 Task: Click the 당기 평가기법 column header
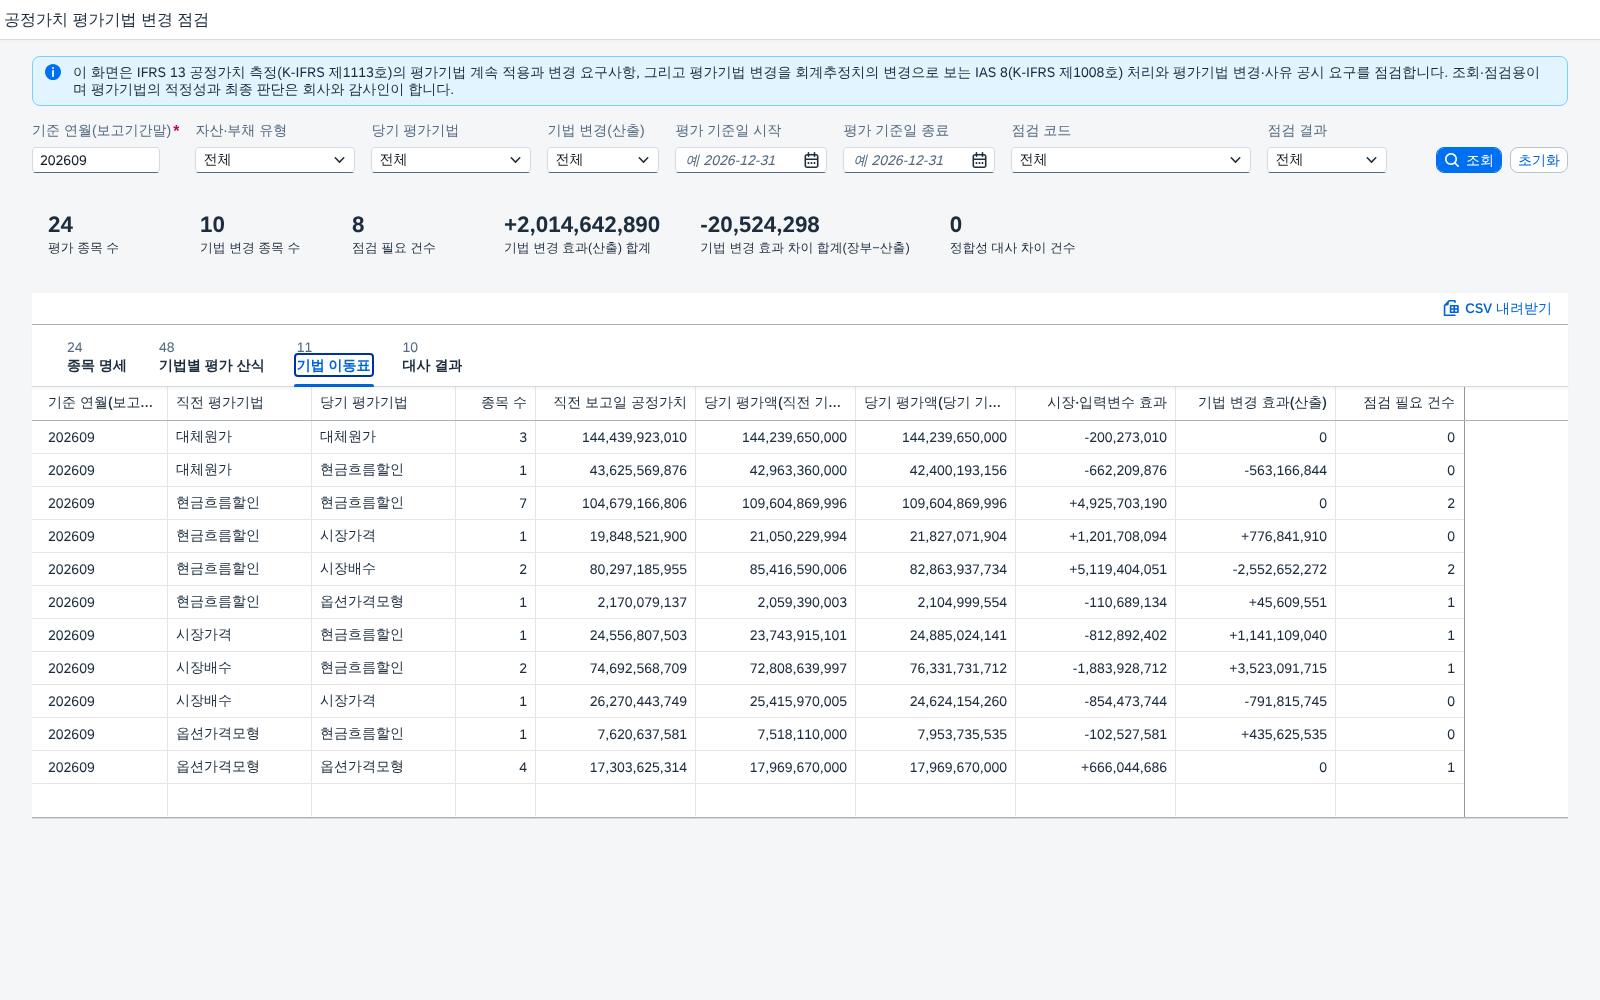click(x=383, y=403)
